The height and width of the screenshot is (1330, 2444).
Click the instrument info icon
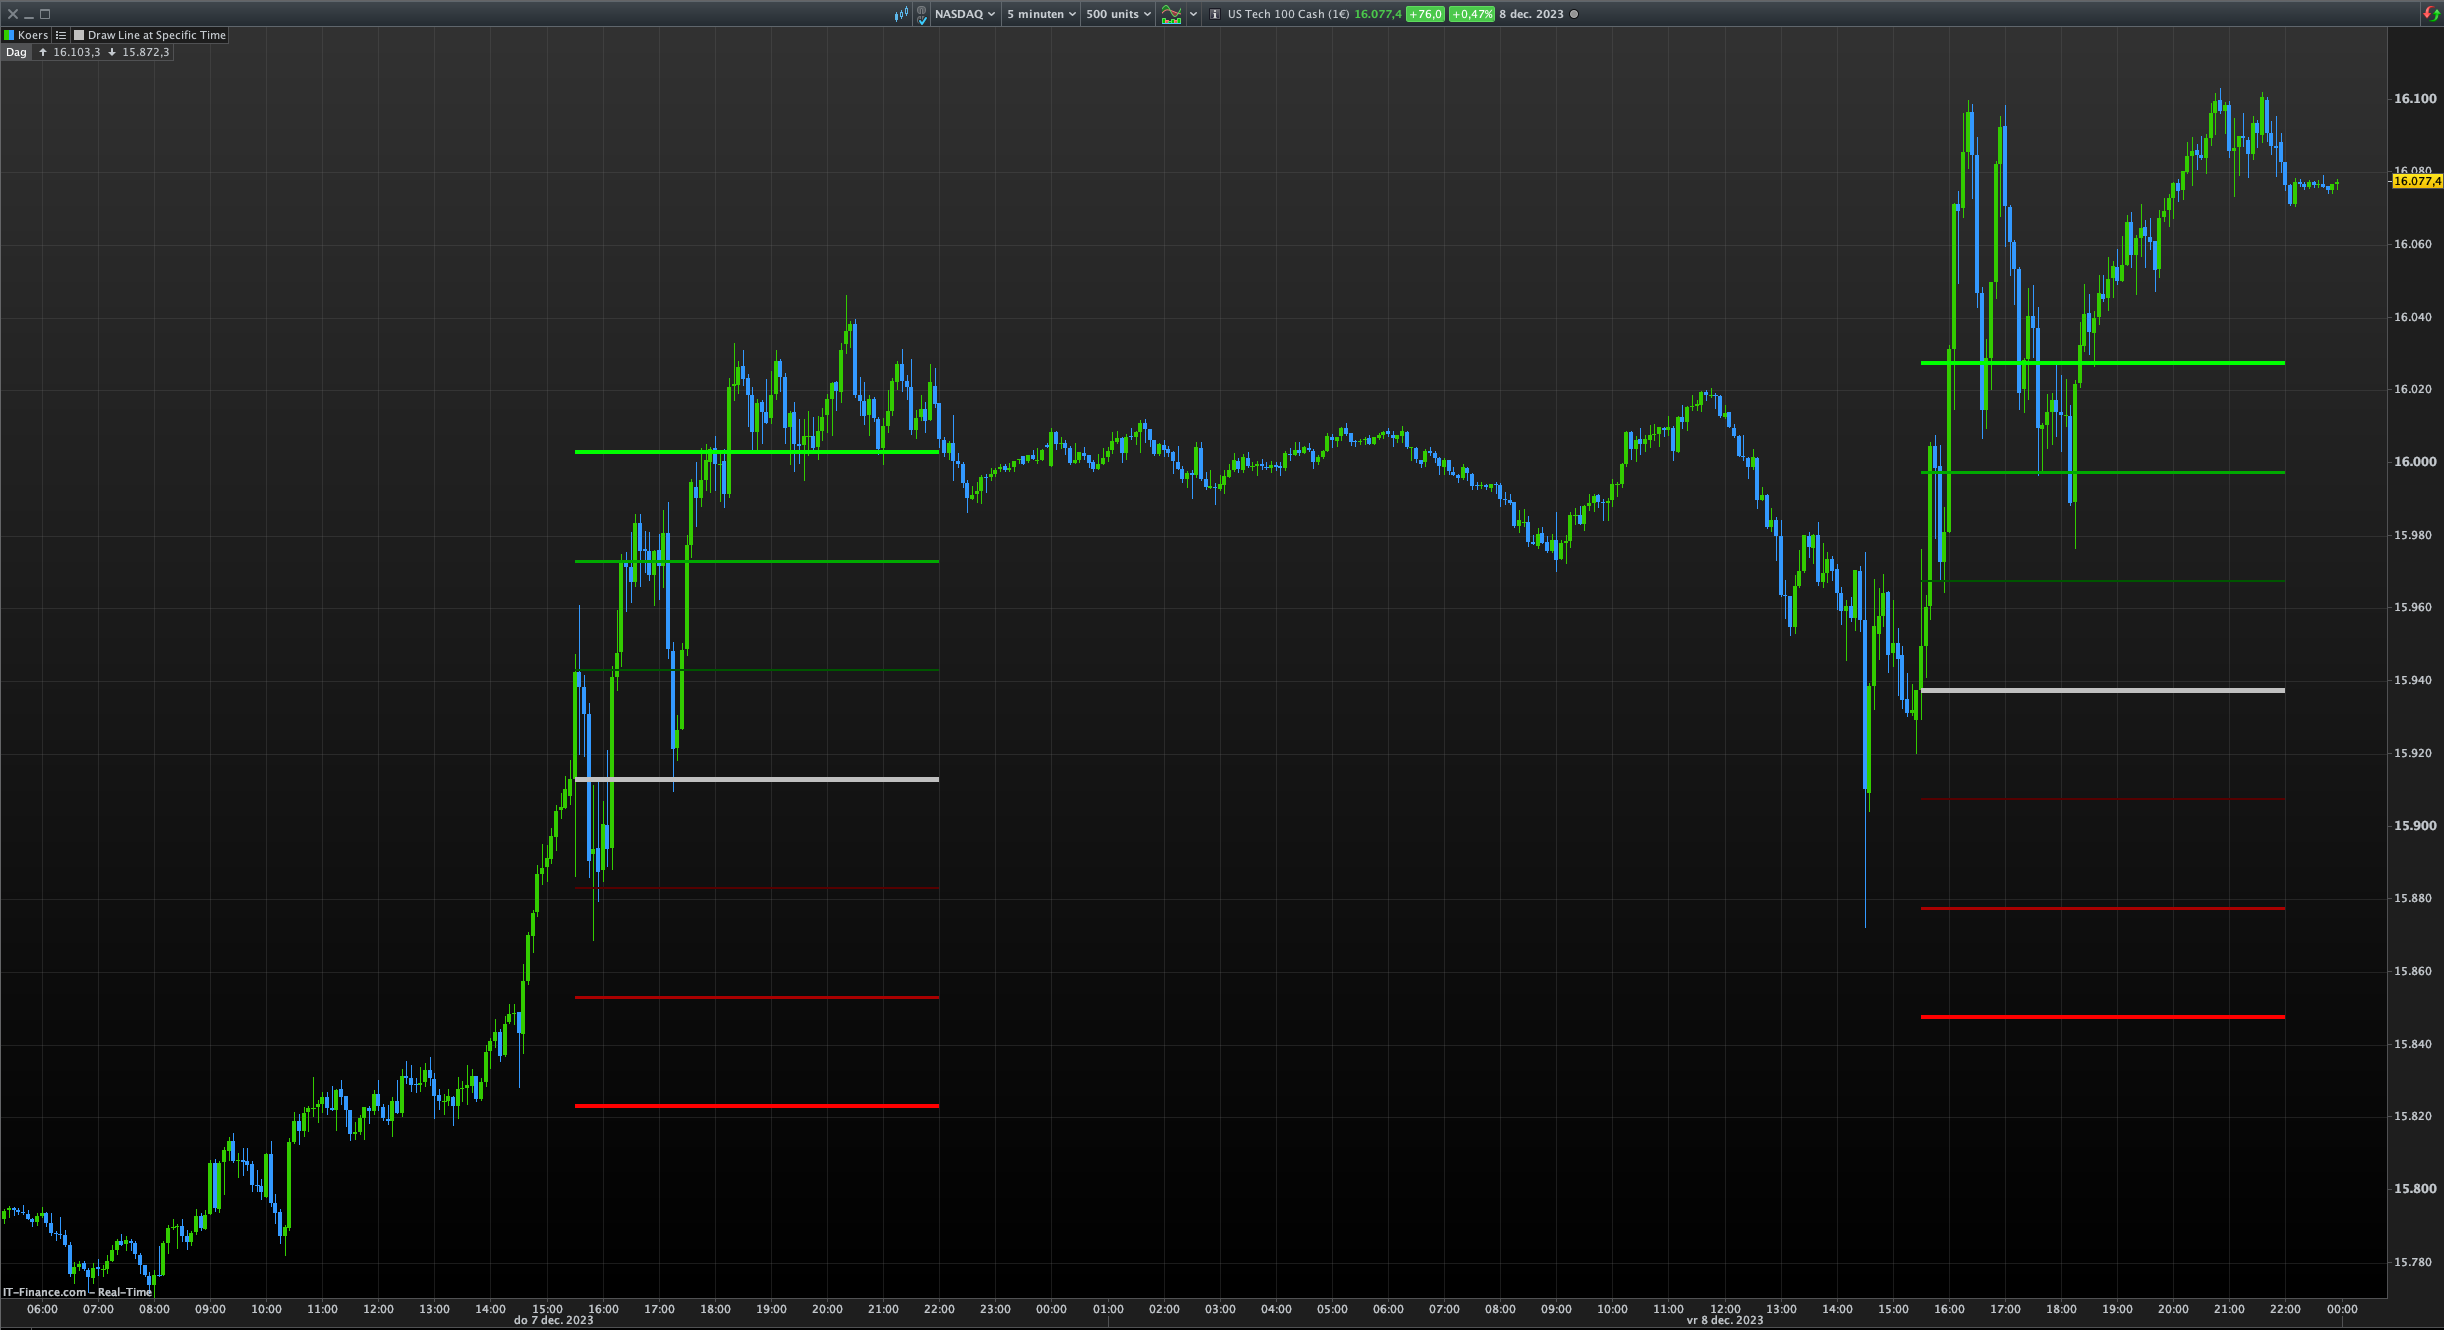click(1215, 14)
